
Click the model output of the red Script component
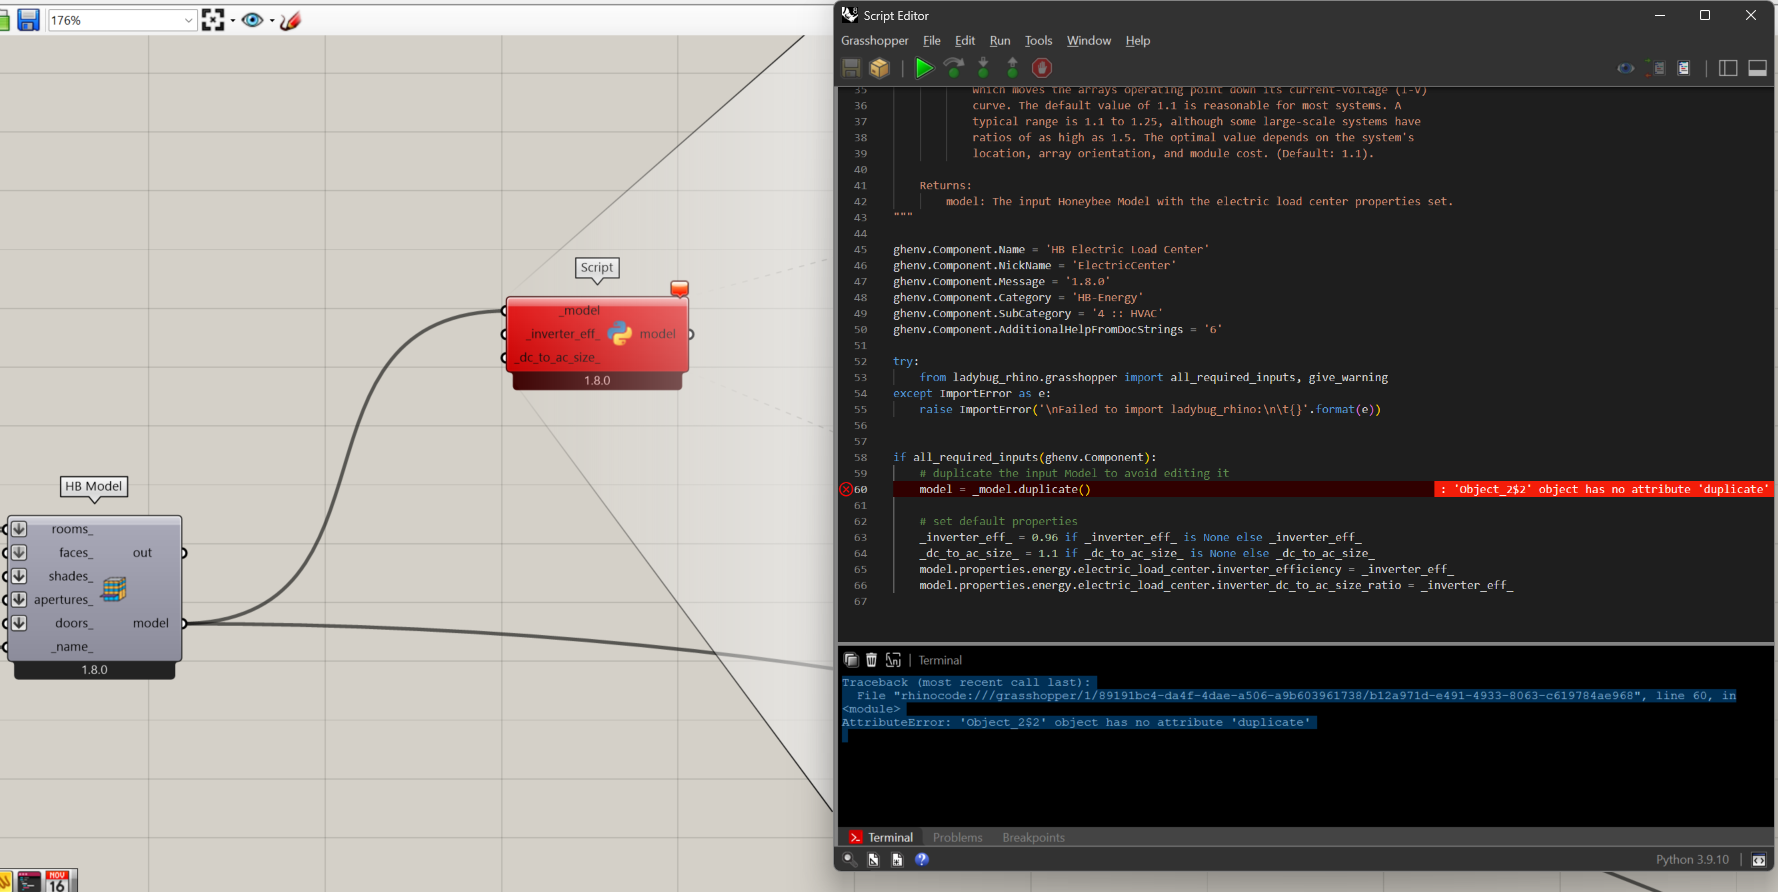coord(657,334)
